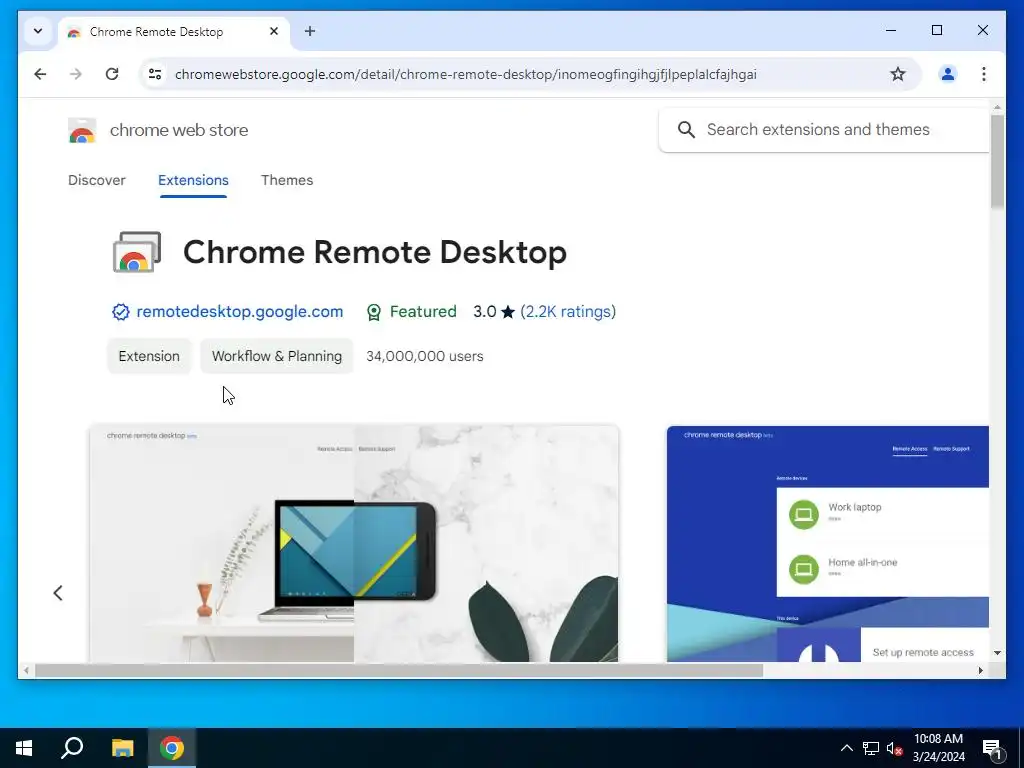Open clock showing 10:08 AM
This screenshot has width=1024, height=768.
938,748
